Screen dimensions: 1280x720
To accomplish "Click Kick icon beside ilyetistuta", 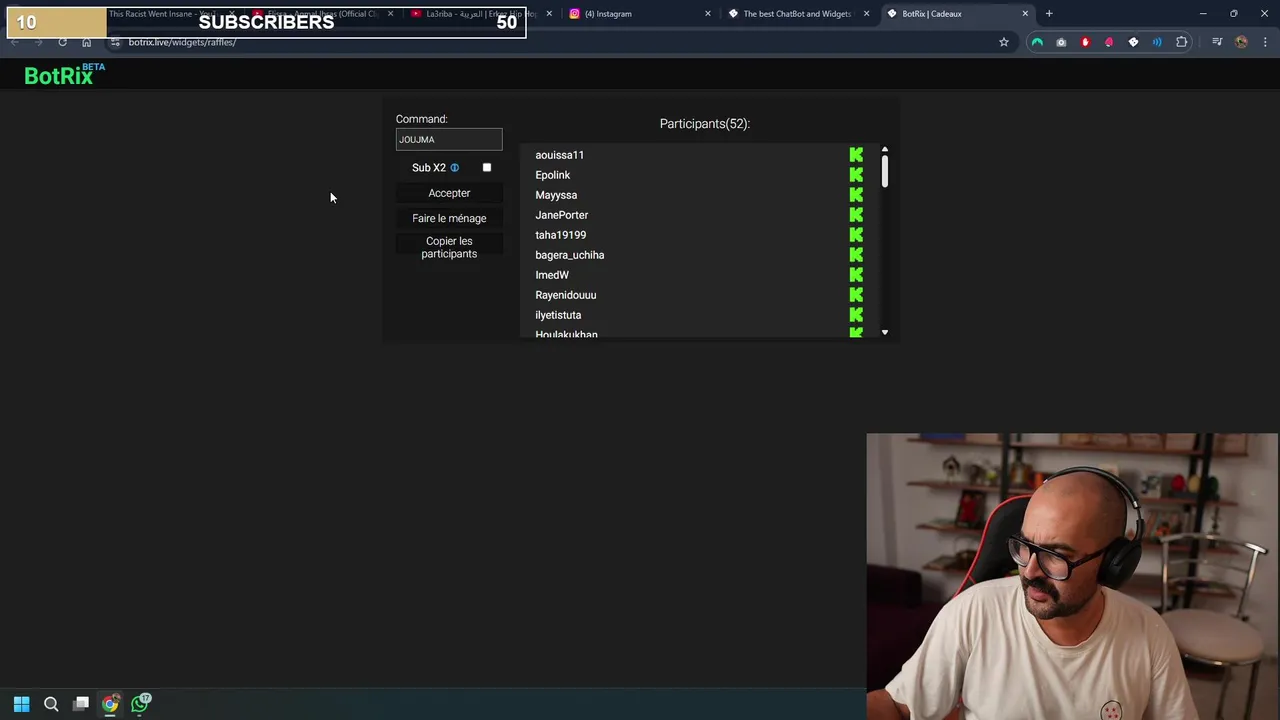I will [856, 315].
